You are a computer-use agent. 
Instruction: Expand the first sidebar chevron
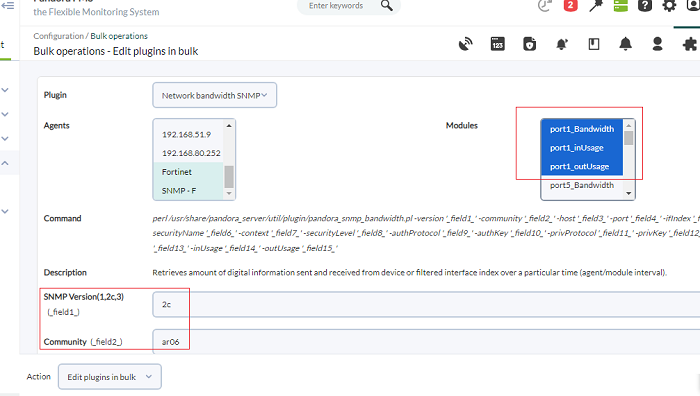click(x=5, y=90)
